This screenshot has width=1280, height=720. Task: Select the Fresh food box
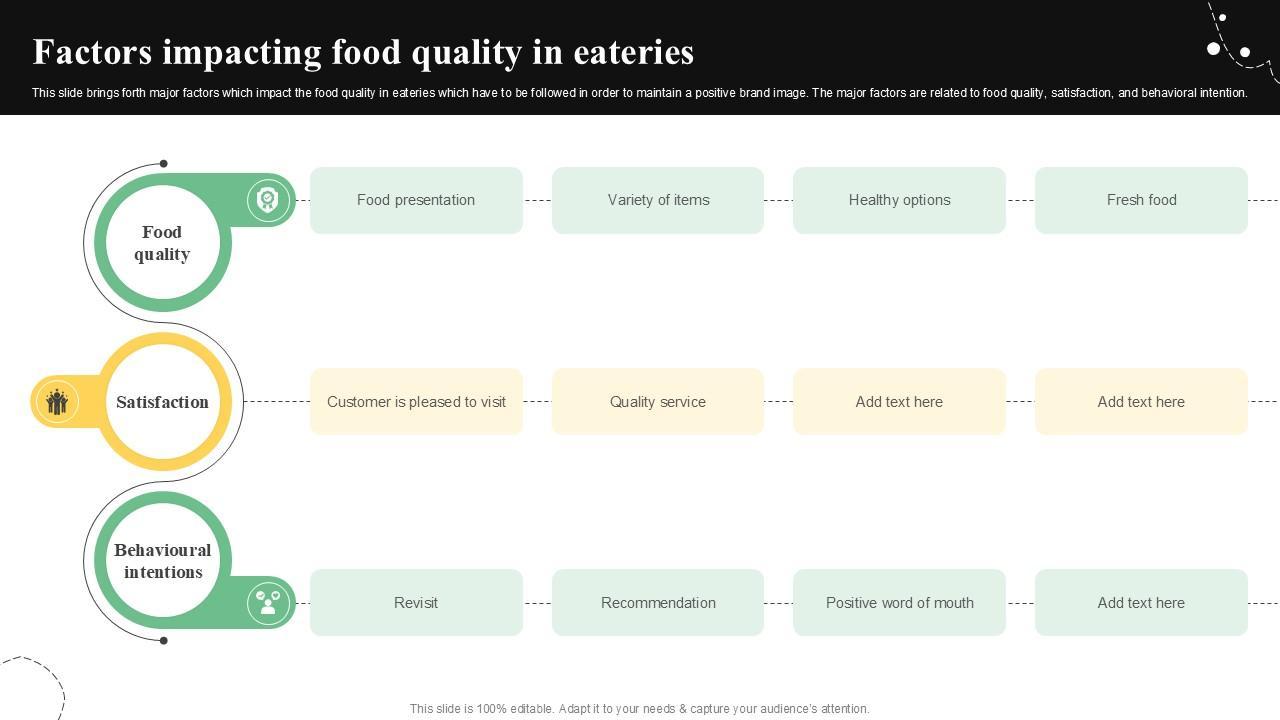click(1141, 200)
